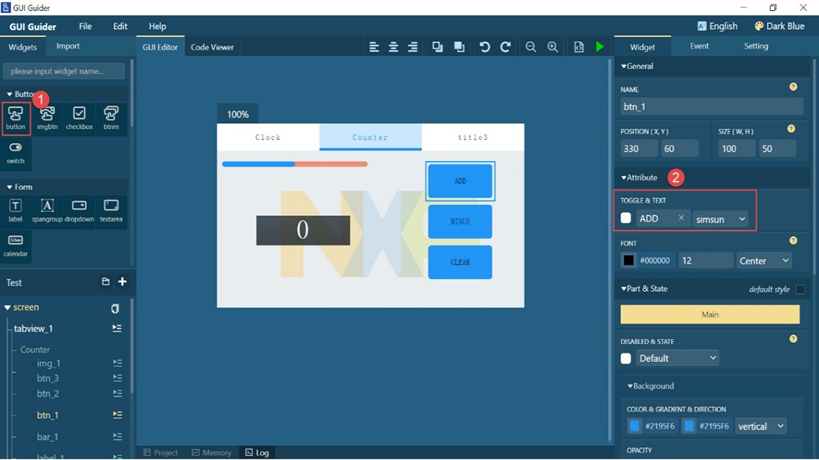Toggle layer icon for btn_1 row

[x=118, y=415]
